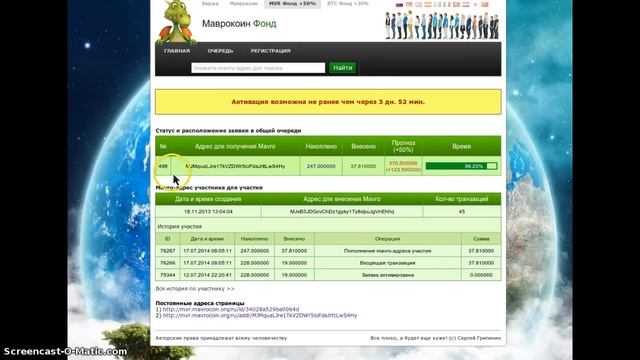Switch to the BTC Фонд +30% tab
640x360 pixels.
tap(348, 4)
